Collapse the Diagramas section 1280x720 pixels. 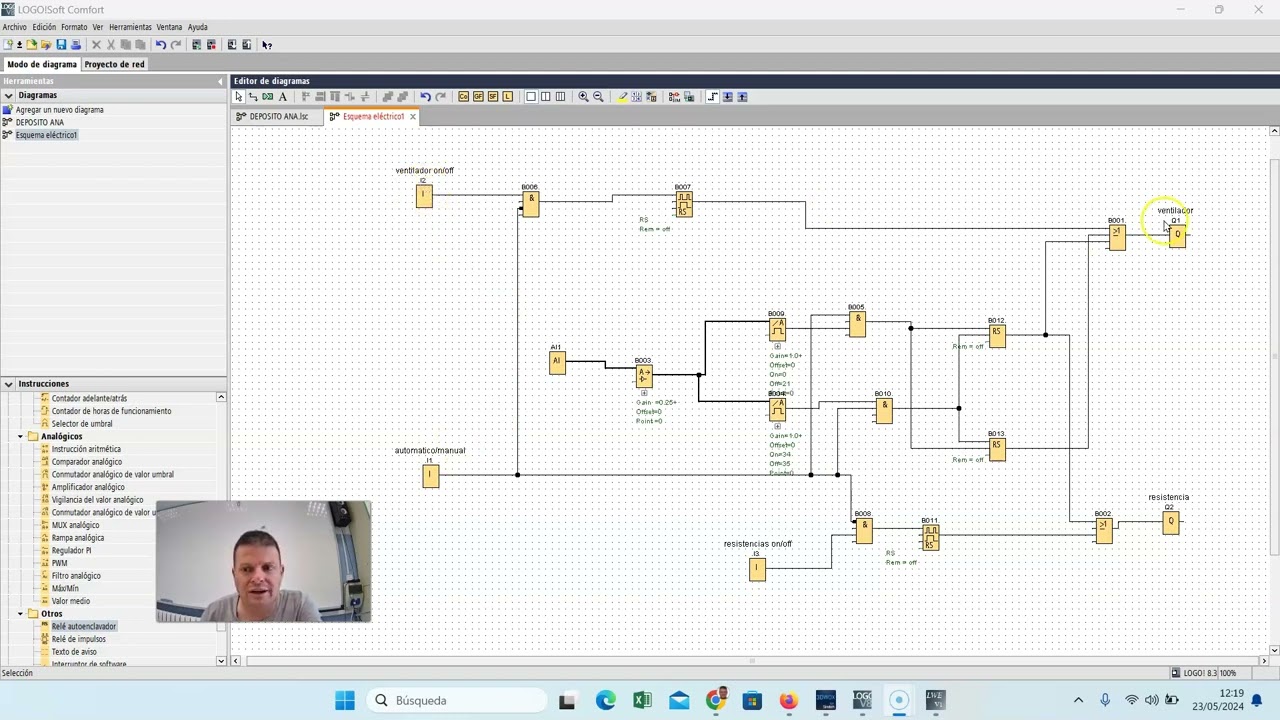[8, 95]
